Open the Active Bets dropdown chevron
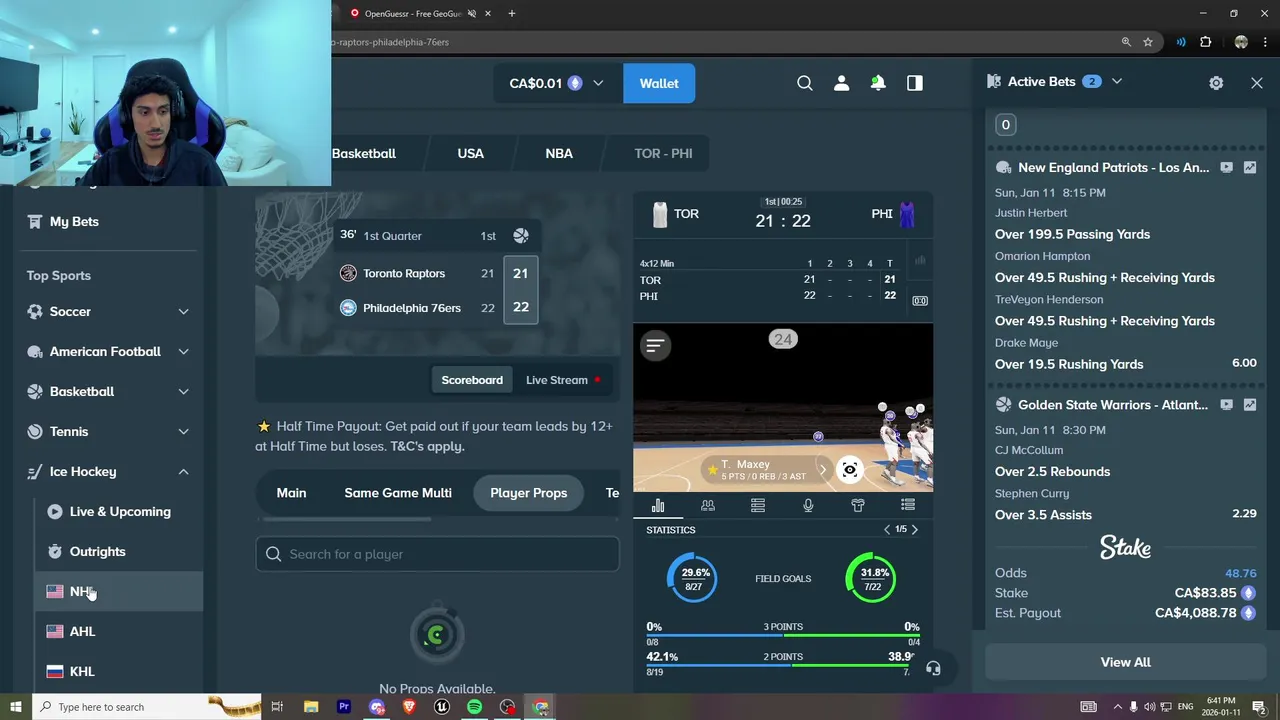This screenshot has width=1280, height=720. [1117, 82]
